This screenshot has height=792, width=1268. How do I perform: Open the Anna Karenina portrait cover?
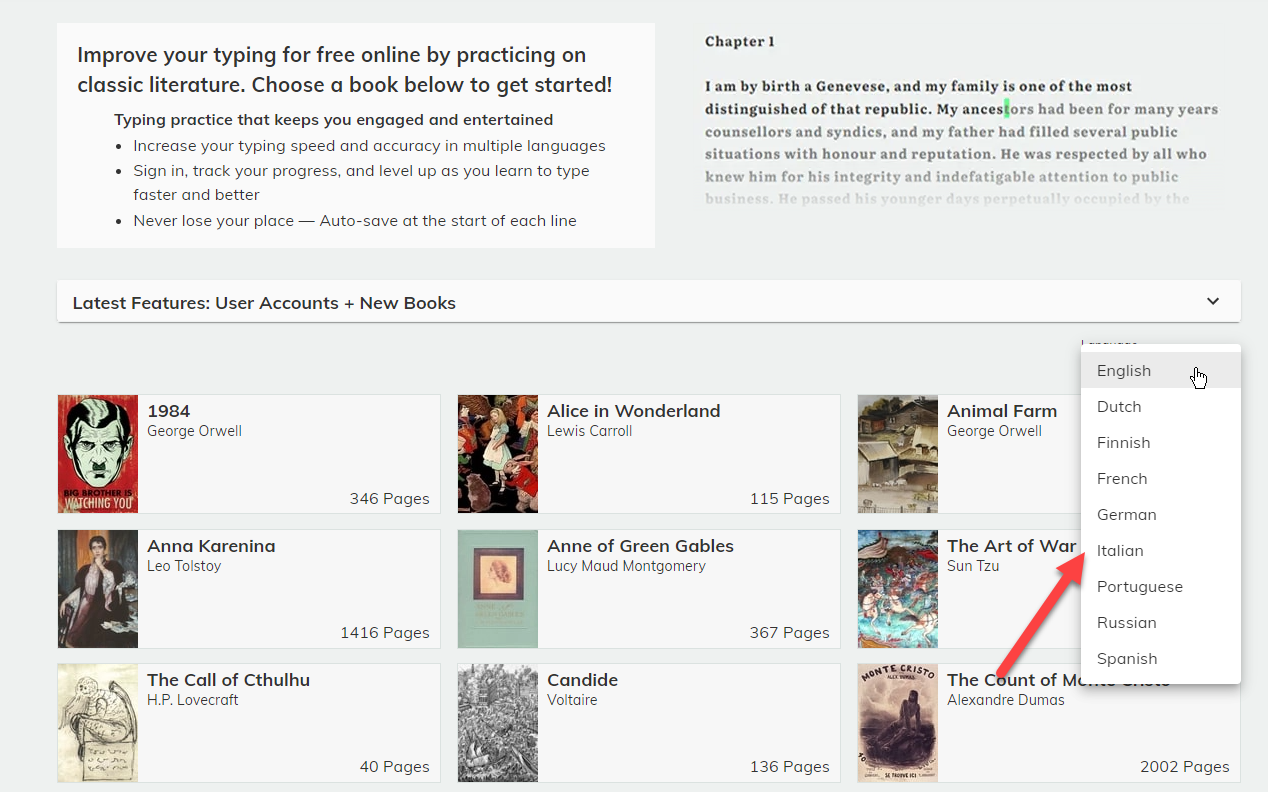[x=98, y=589]
